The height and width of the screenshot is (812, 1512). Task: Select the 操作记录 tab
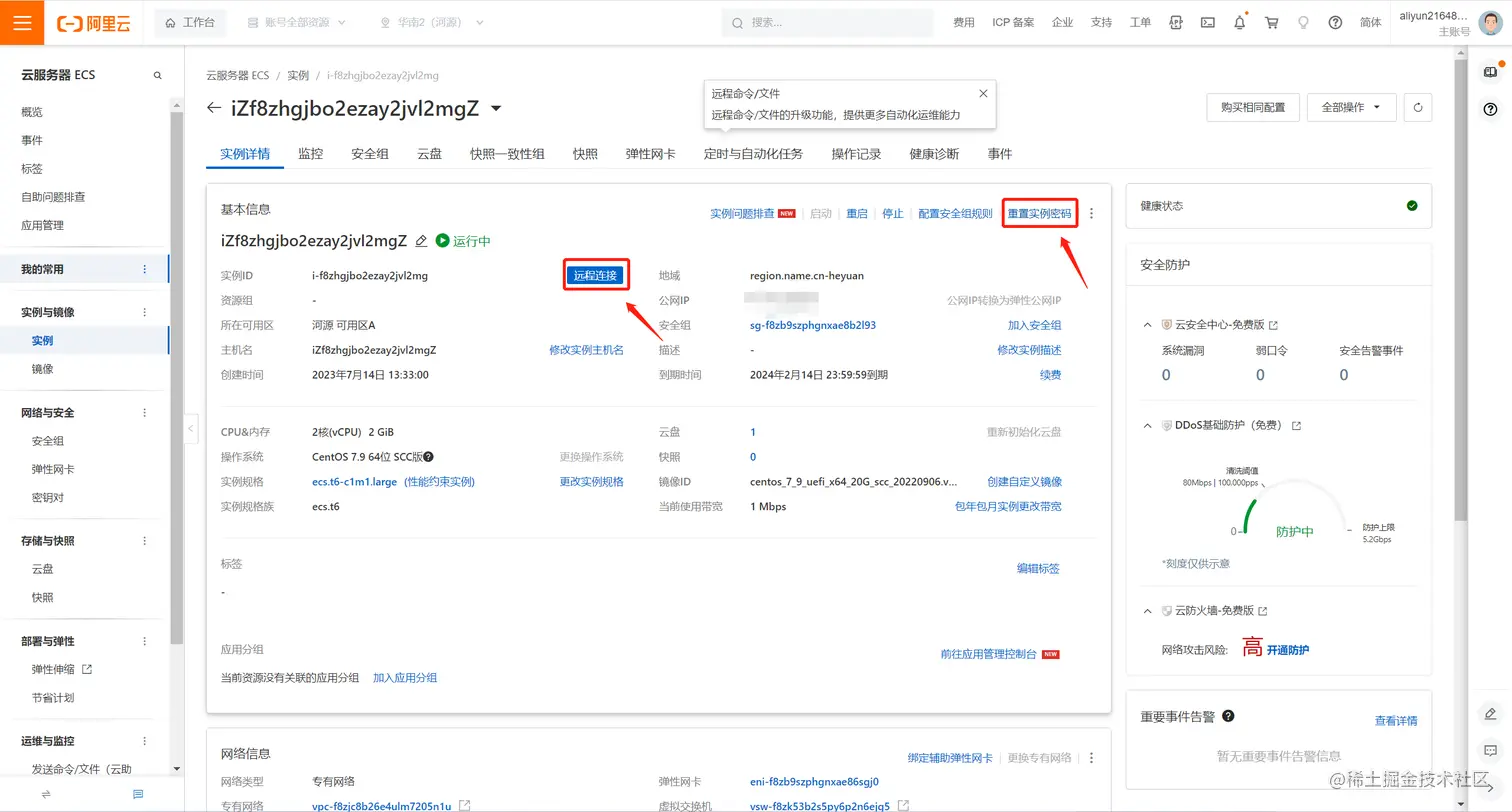(x=857, y=154)
